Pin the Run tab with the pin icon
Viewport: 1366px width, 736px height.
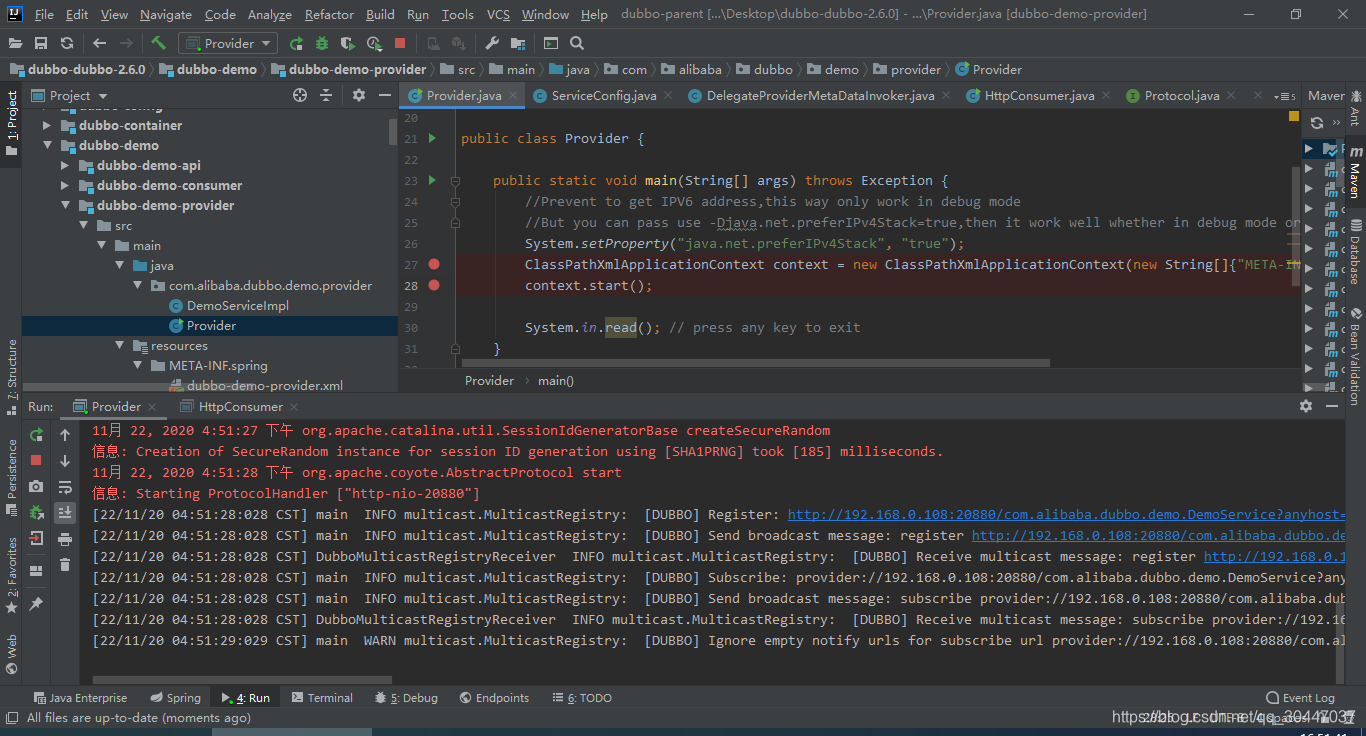point(36,604)
